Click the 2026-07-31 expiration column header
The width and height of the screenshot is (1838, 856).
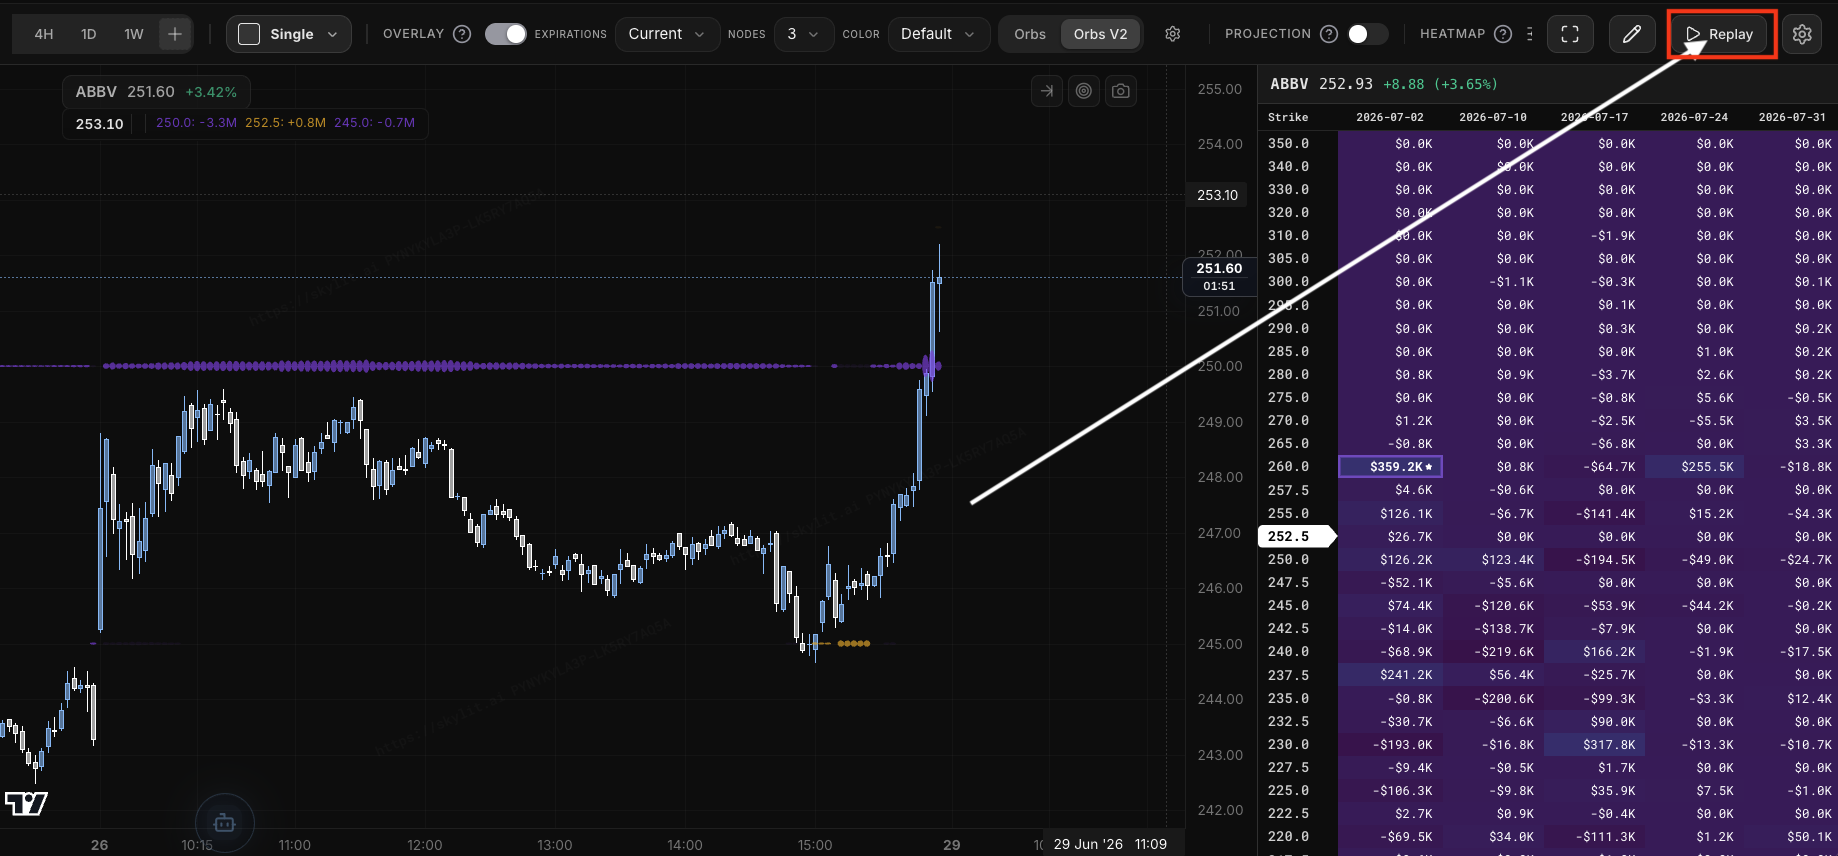(x=1792, y=117)
